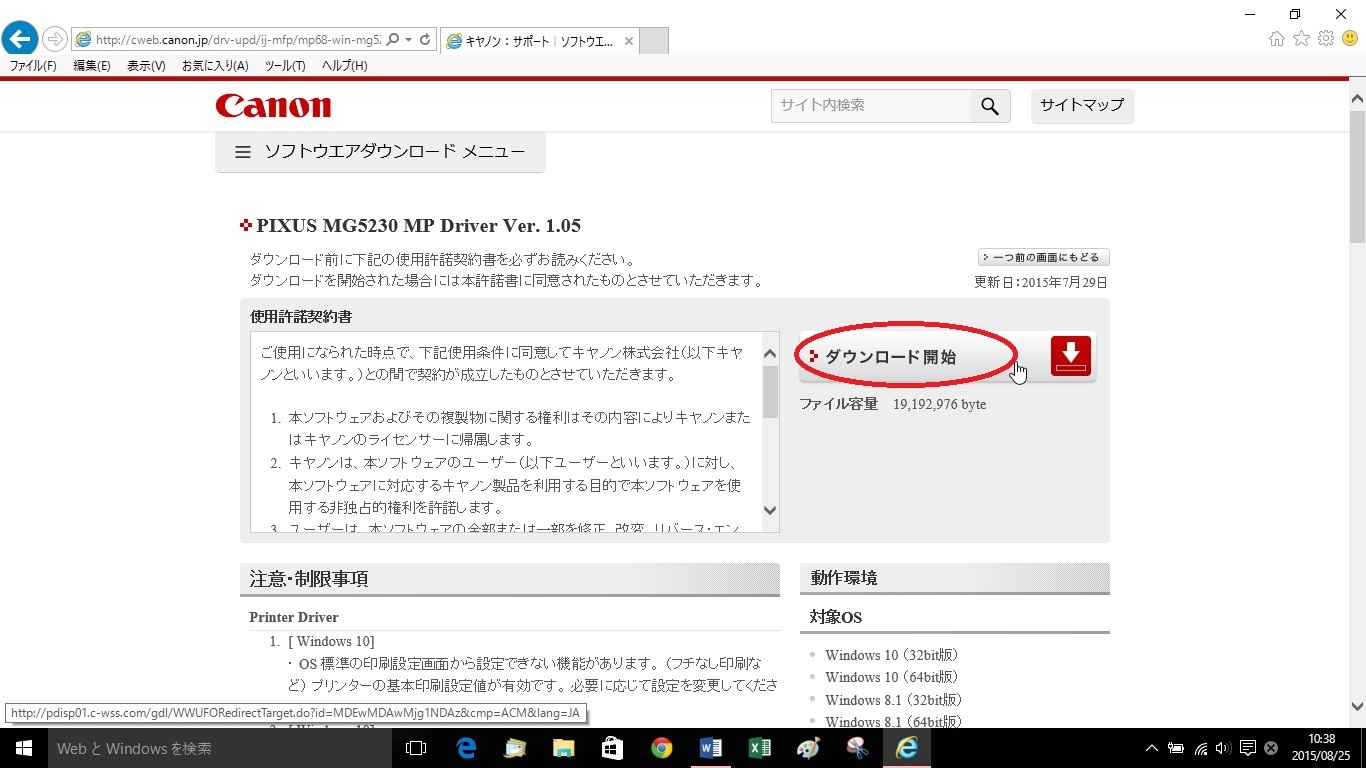
Task: Open the Windows Start button
Action: coord(24,748)
